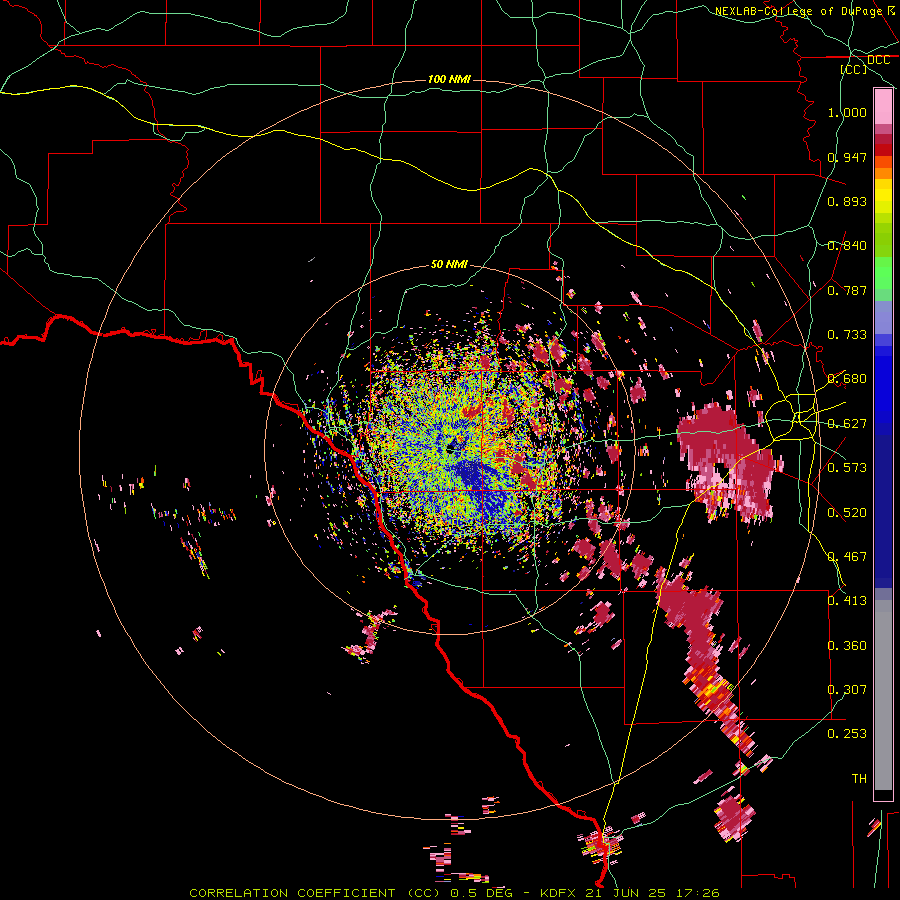Screen dimensions: 900x900
Task: Click the 'KDFX' station identifier in caption
Action: (x=560, y=893)
